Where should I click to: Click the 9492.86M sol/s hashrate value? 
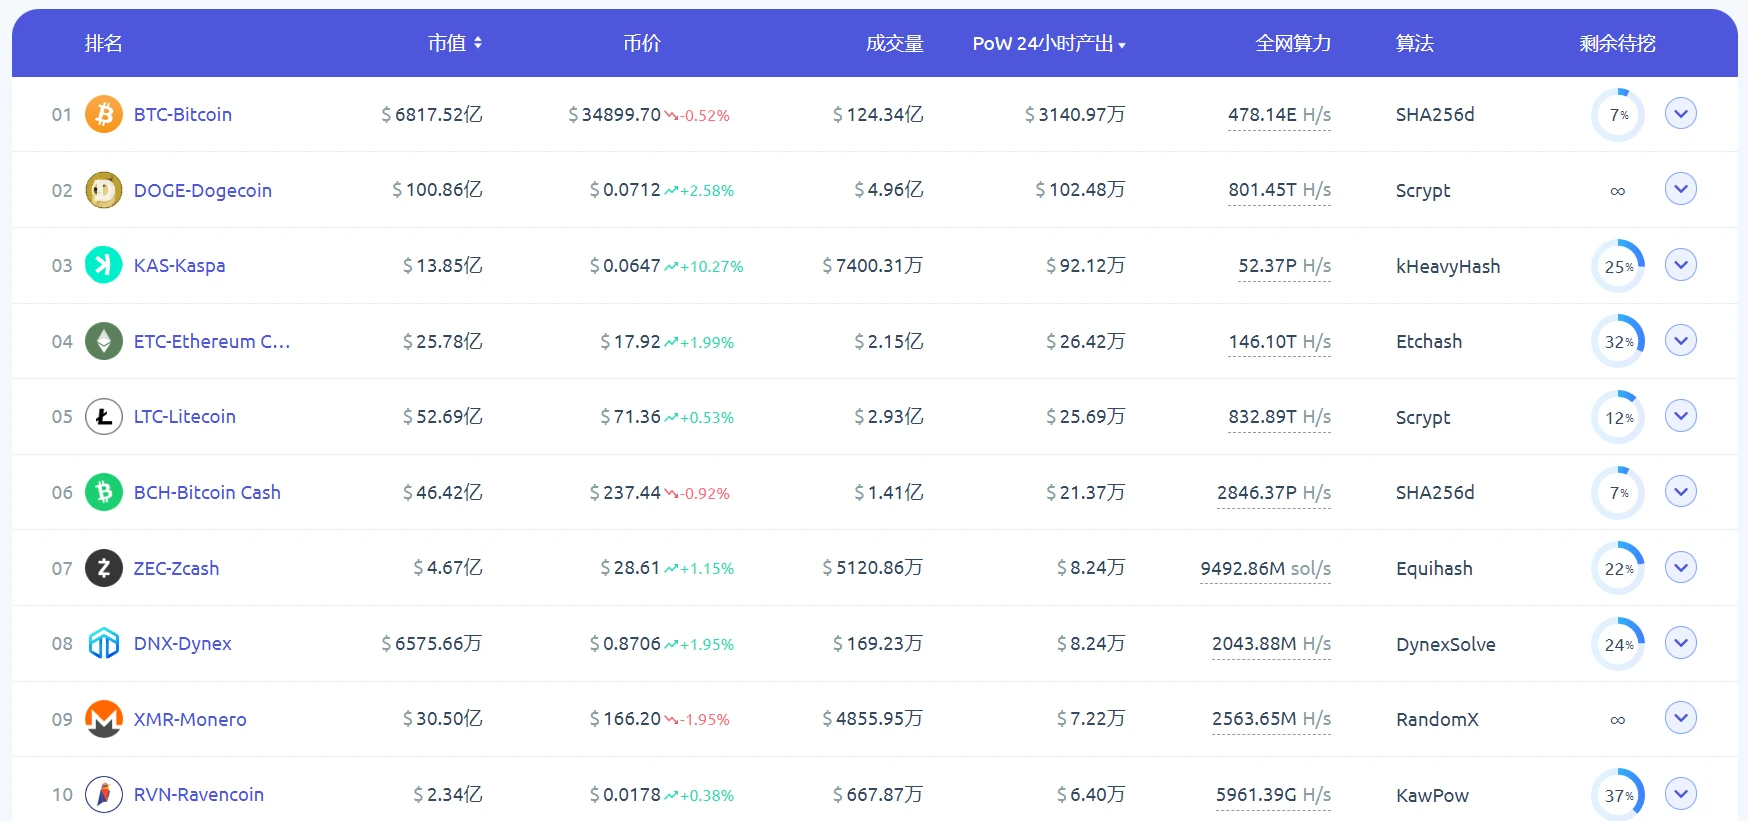click(x=1266, y=568)
